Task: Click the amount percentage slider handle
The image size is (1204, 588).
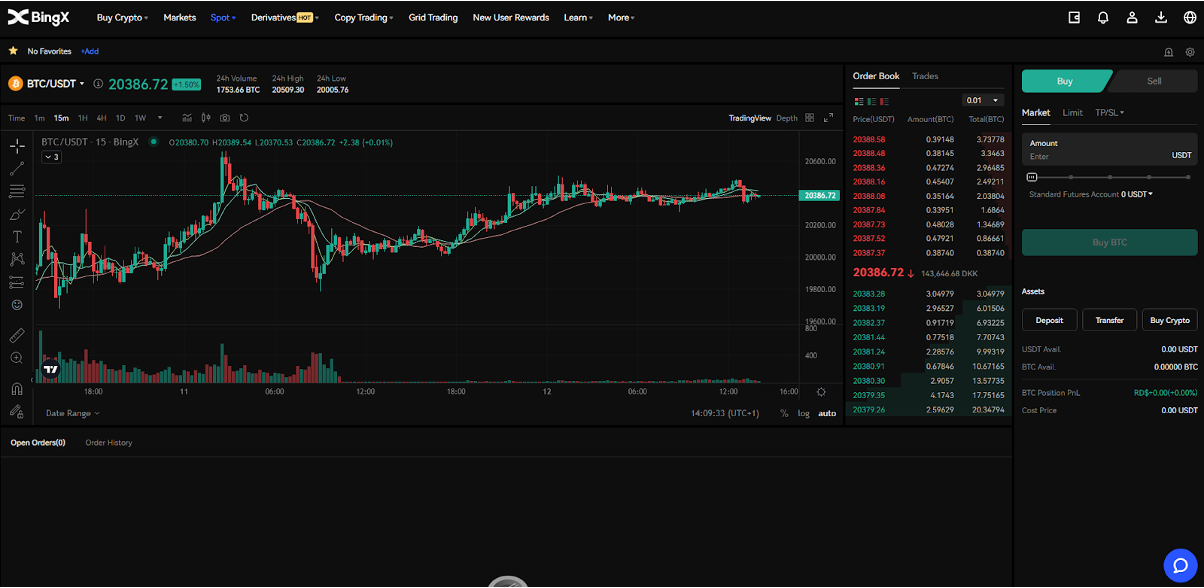Action: (1032, 177)
